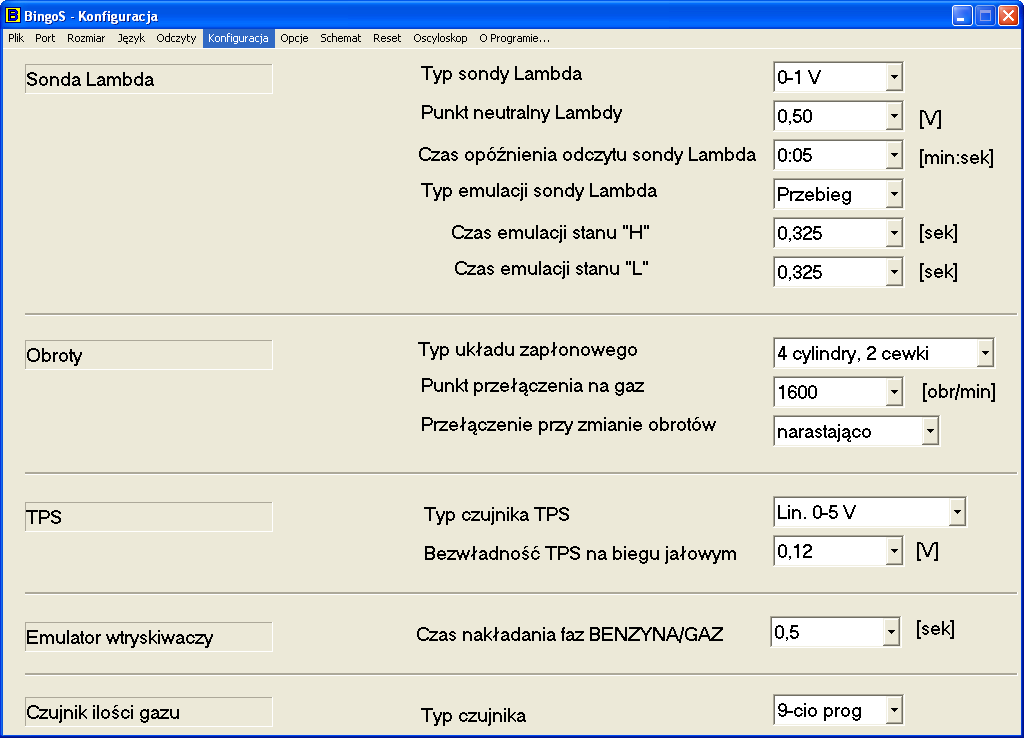The width and height of the screenshot is (1024, 738).
Task: Click the "Typ sondy Lambda" label
Action: pyautogui.click(x=501, y=74)
